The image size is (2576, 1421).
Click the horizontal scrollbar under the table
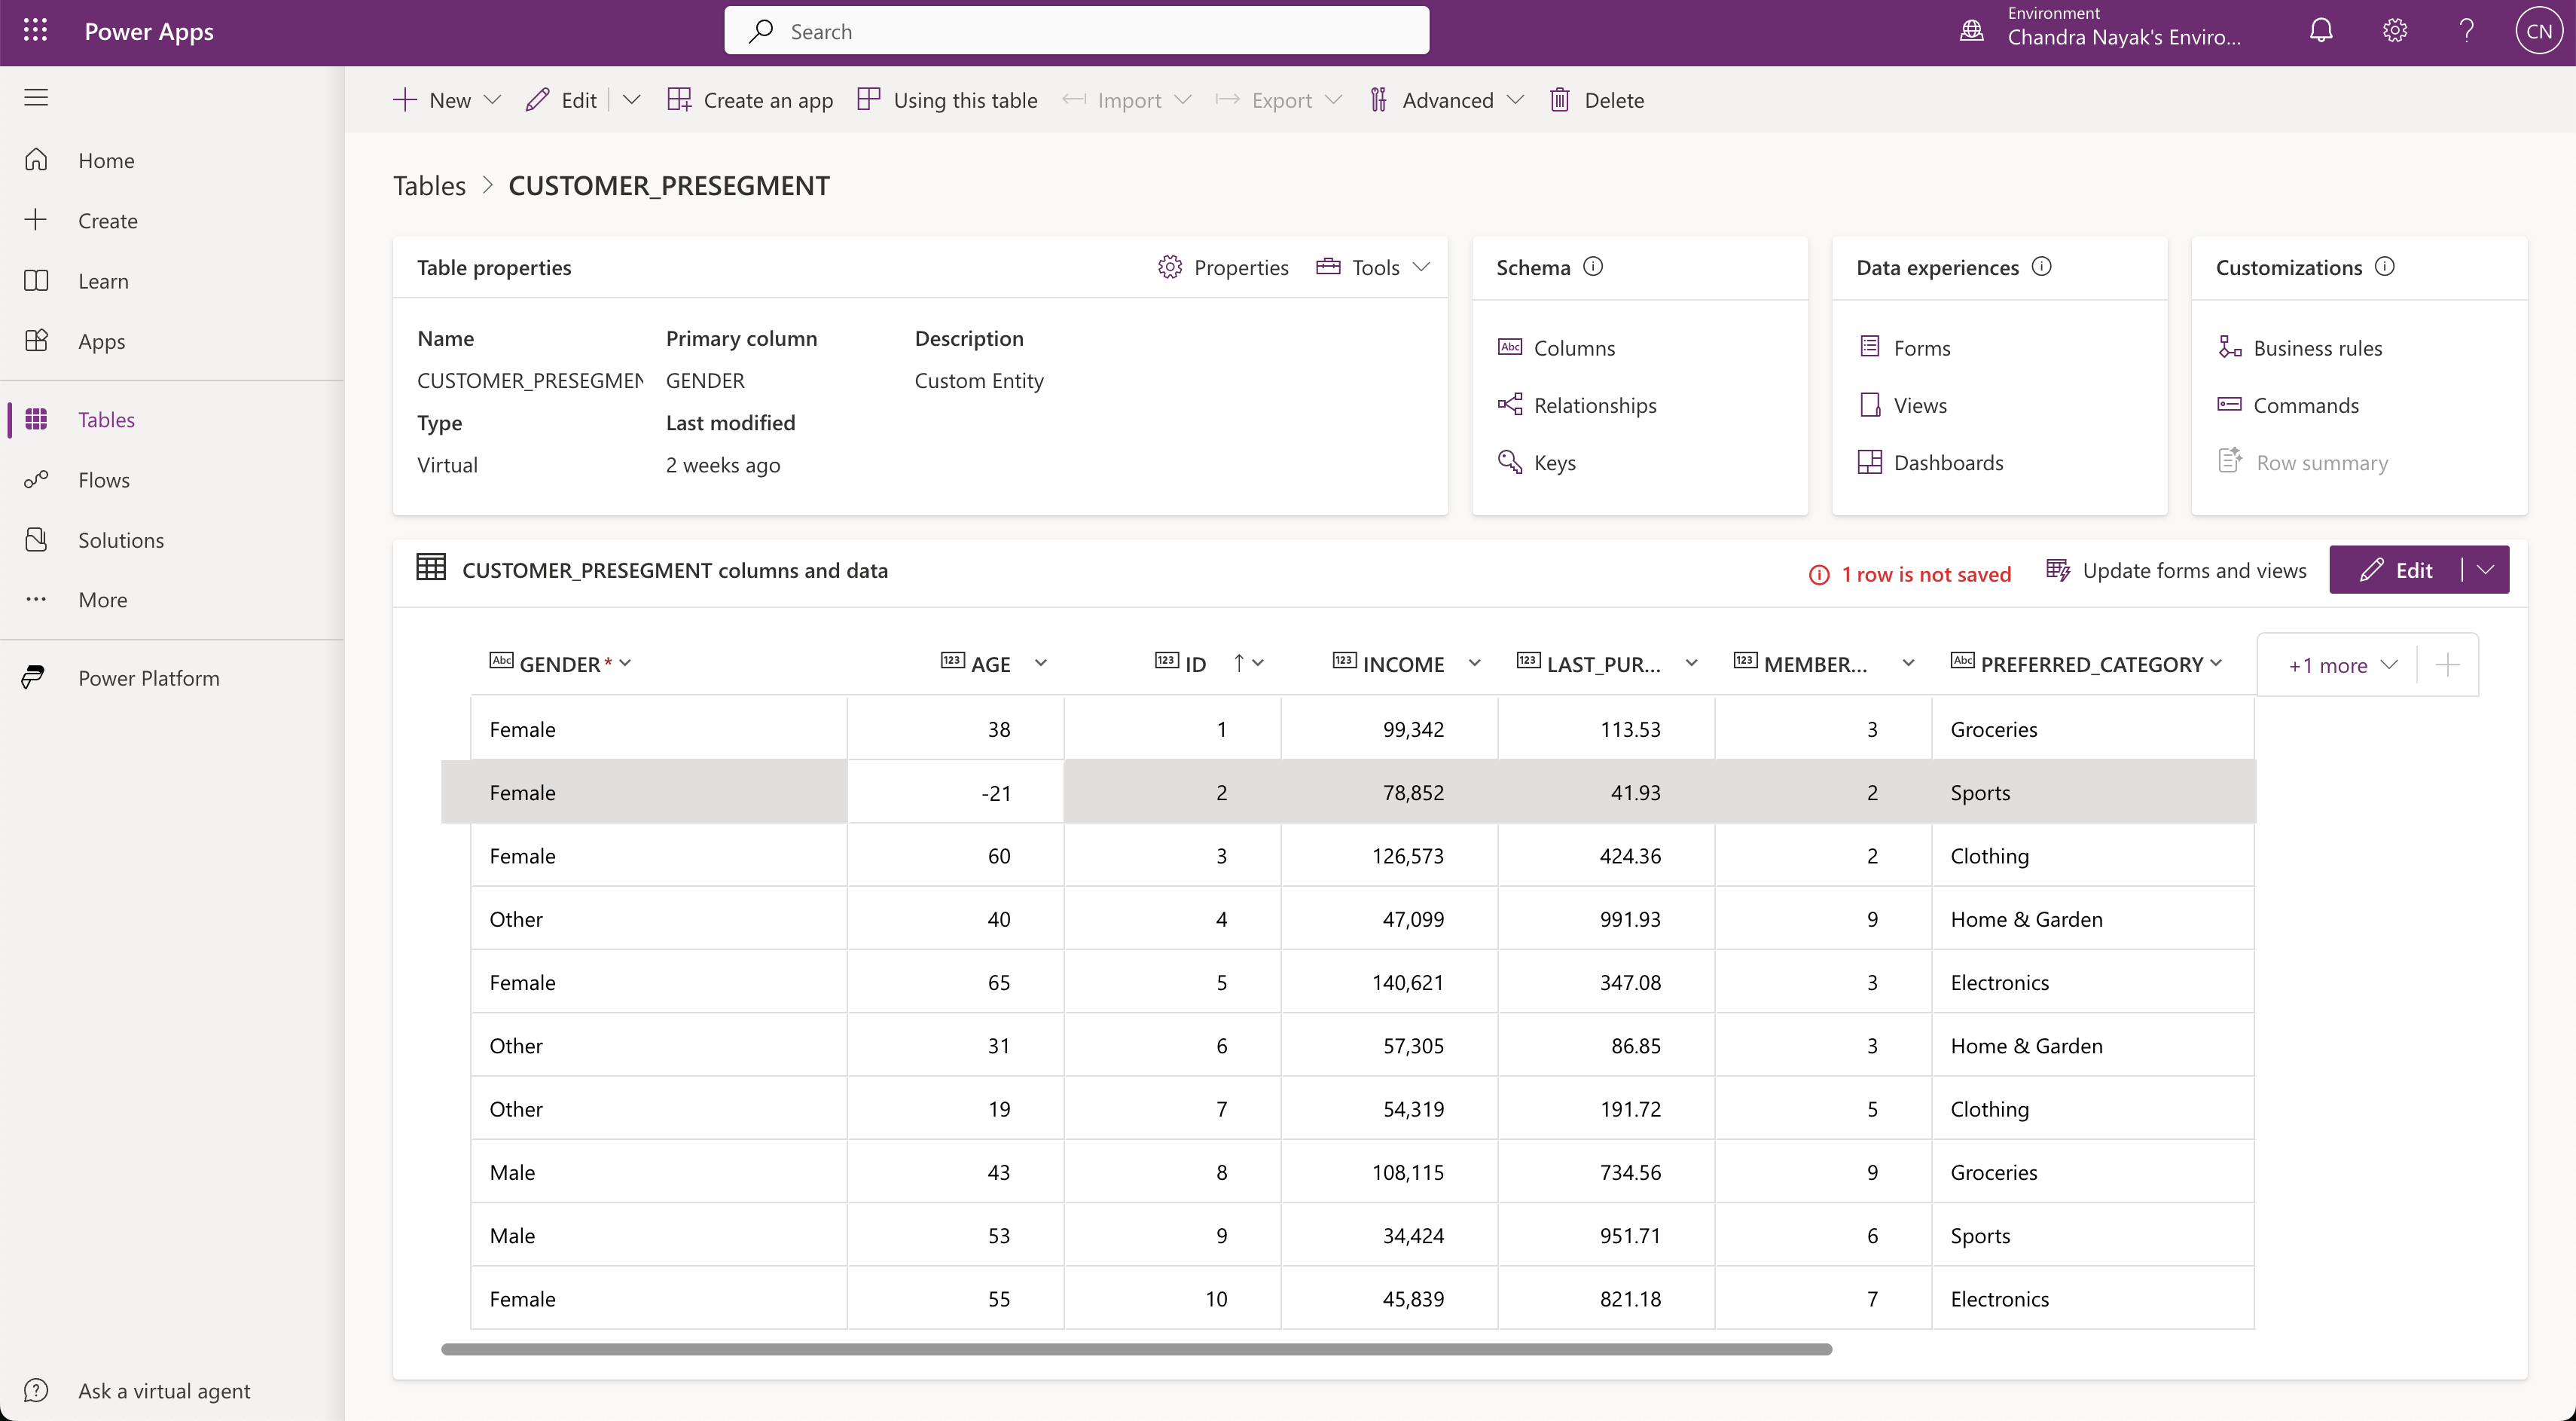tap(1136, 1349)
